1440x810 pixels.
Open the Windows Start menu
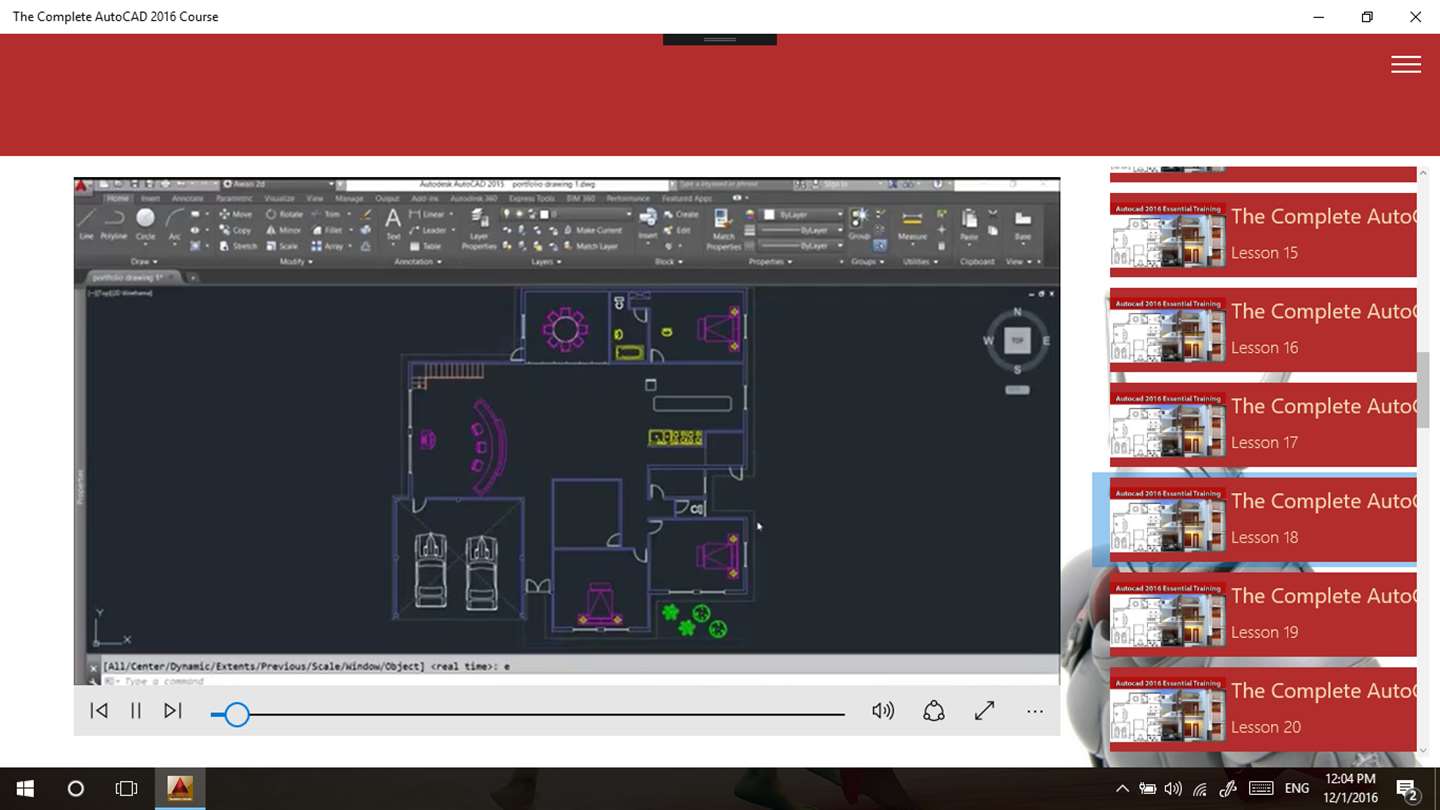25,789
